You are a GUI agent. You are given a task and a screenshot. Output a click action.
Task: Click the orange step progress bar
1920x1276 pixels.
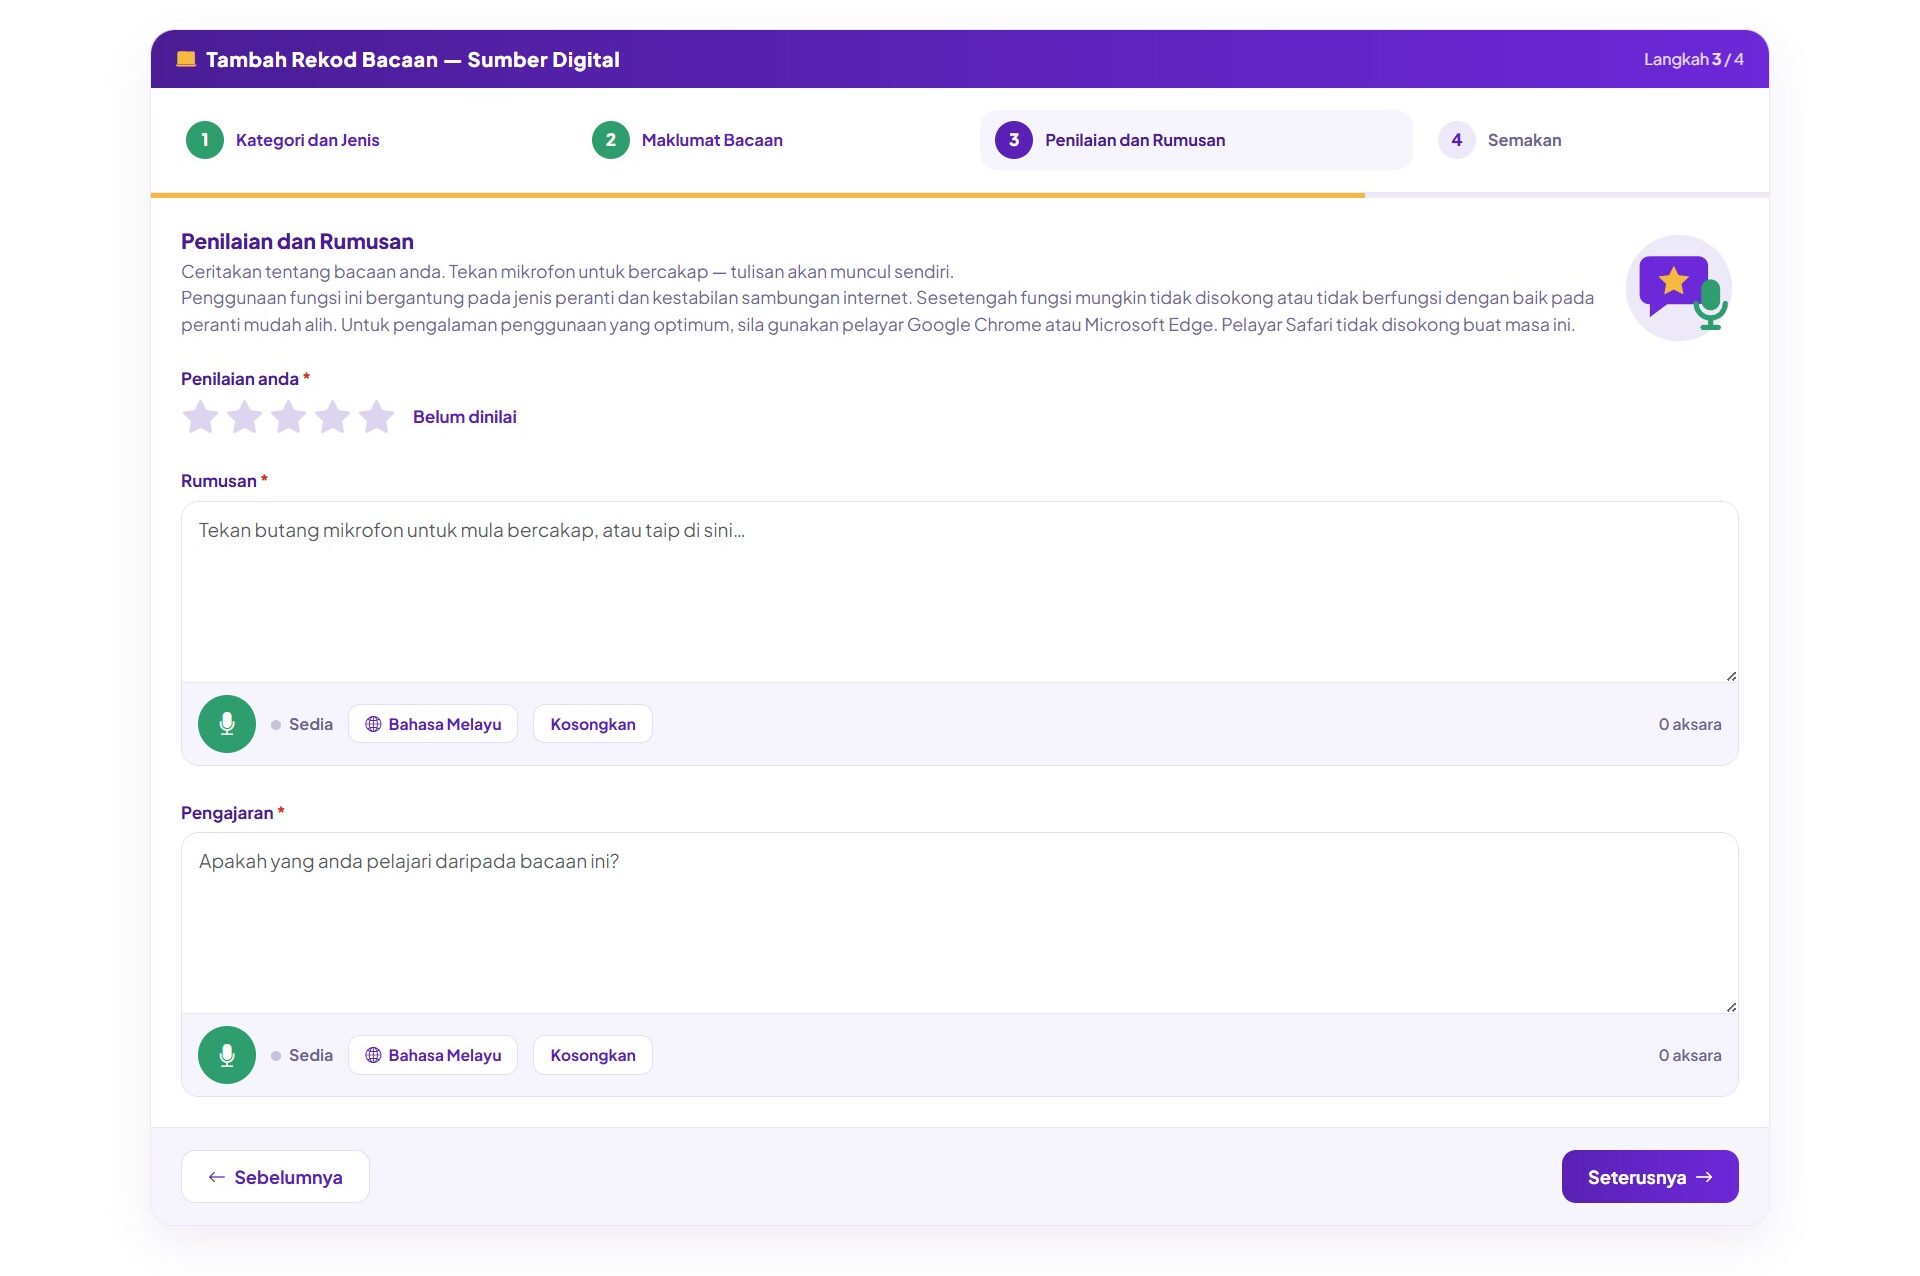[758, 195]
